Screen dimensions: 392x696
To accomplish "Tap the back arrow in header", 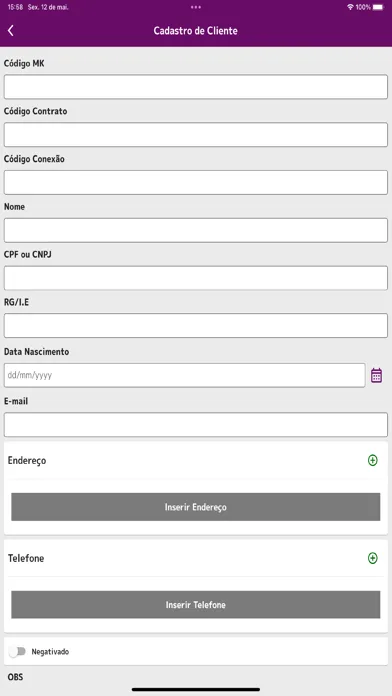I will click(11, 31).
